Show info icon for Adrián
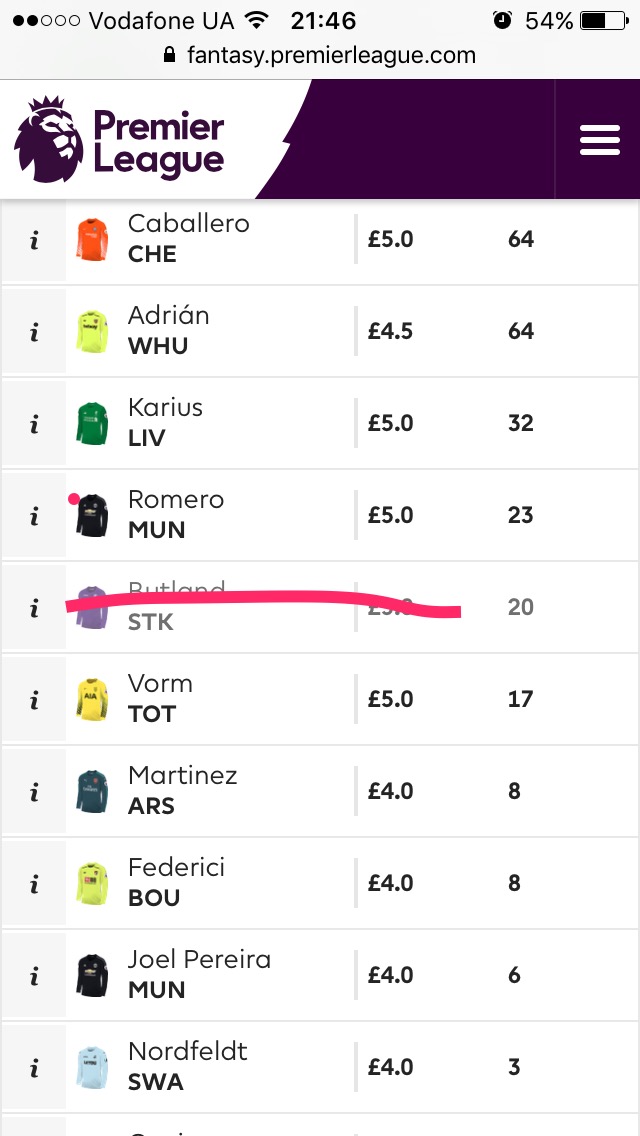Viewport: 640px width, 1136px height. (34, 332)
